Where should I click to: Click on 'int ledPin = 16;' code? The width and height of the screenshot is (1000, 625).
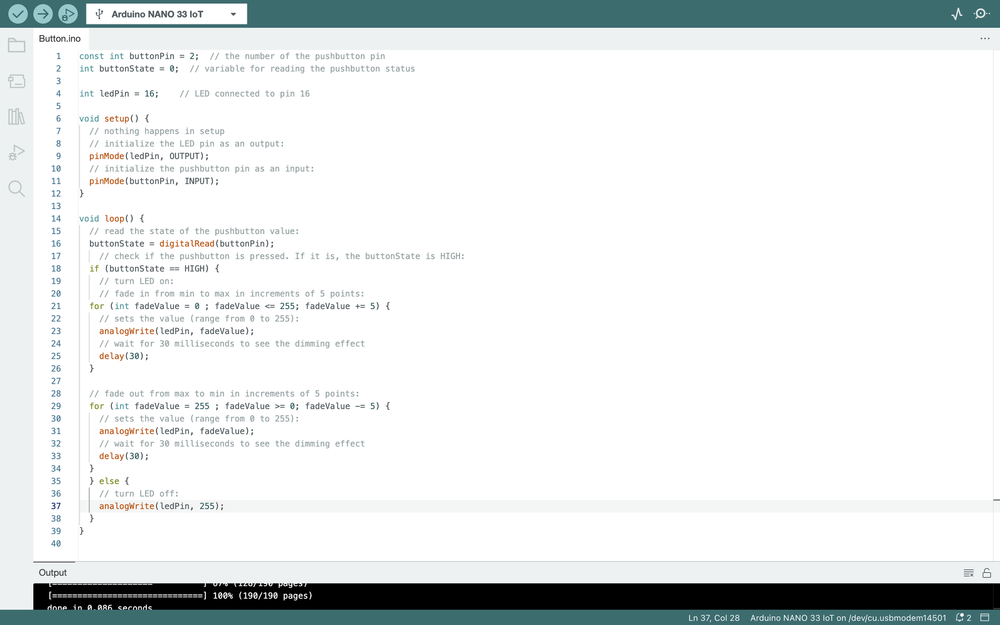[119, 93]
